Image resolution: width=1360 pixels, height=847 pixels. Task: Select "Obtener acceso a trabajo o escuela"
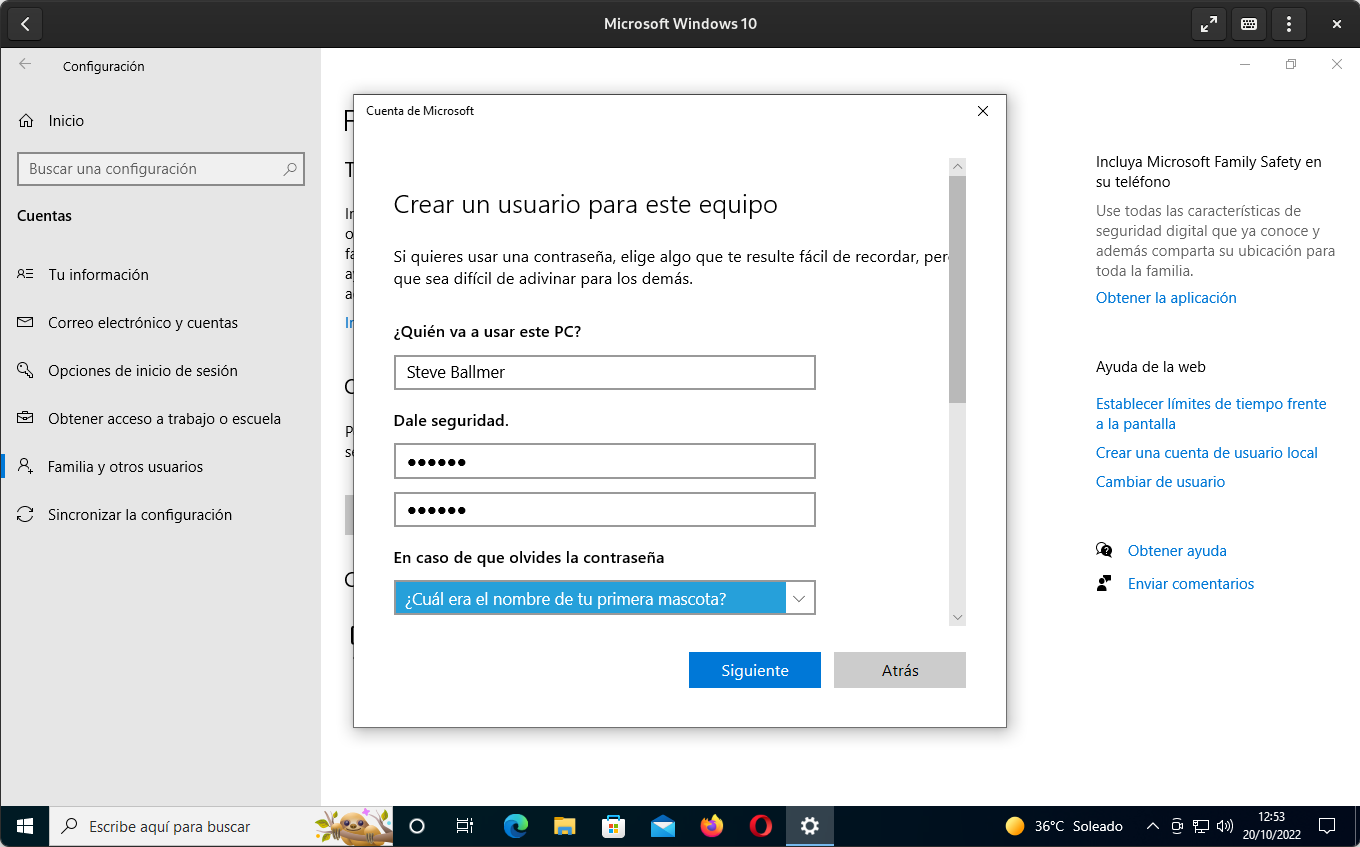pyautogui.click(x=166, y=418)
